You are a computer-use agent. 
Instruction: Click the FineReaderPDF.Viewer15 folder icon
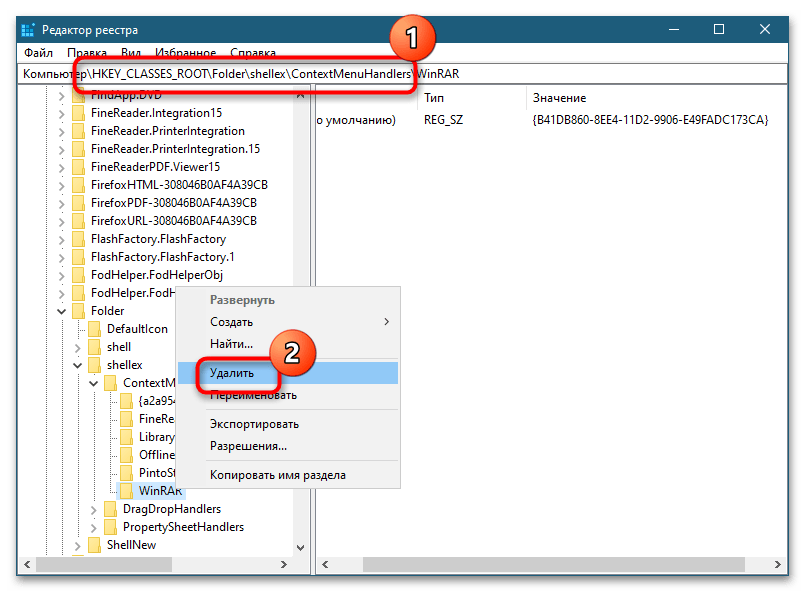click(x=78, y=167)
